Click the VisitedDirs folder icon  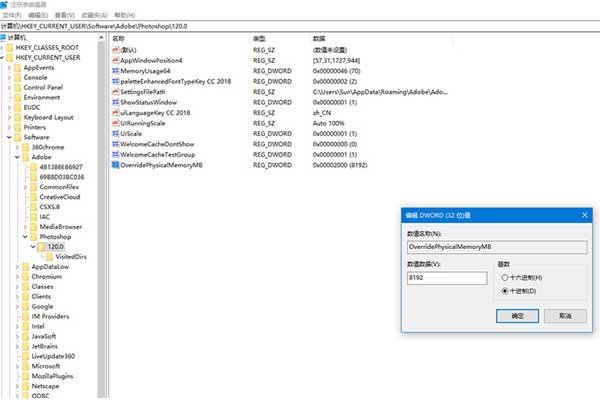(x=50, y=256)
